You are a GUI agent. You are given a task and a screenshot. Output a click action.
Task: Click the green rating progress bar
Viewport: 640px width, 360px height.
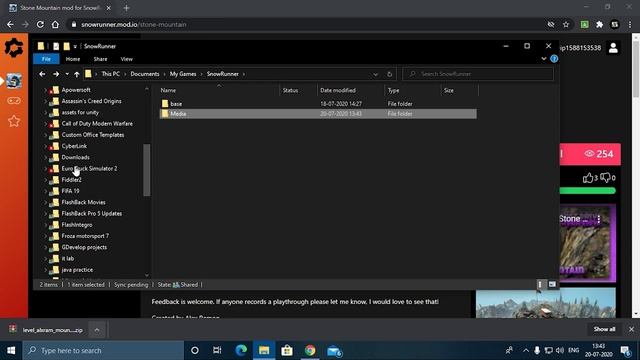click(x=587, y=191)
